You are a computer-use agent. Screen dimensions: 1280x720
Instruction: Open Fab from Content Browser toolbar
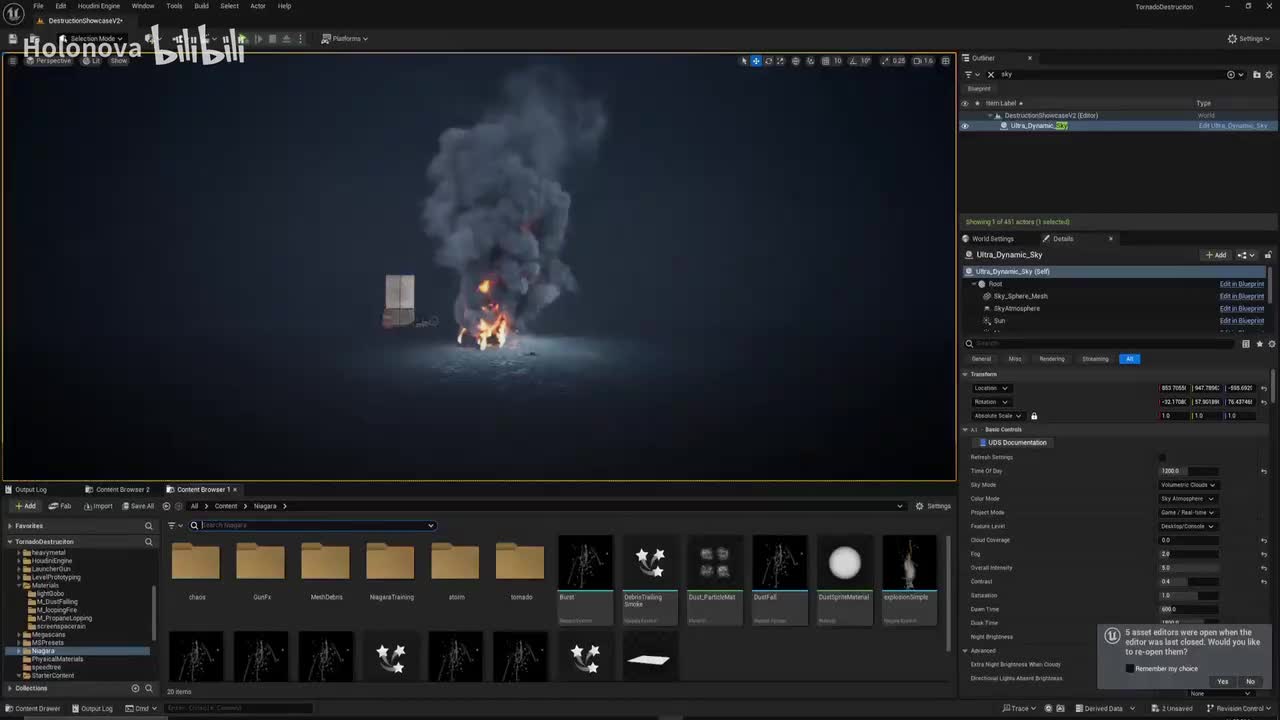[x=60, y=506]
